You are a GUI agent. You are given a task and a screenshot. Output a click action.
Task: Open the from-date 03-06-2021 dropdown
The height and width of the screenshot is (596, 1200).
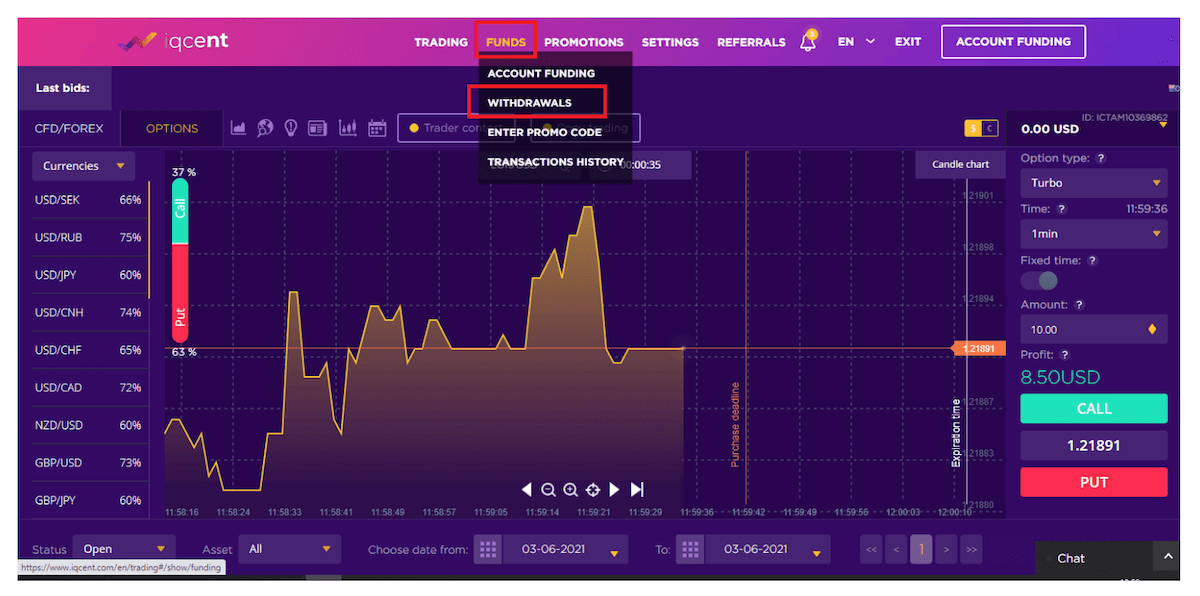[x=565, y=549]
